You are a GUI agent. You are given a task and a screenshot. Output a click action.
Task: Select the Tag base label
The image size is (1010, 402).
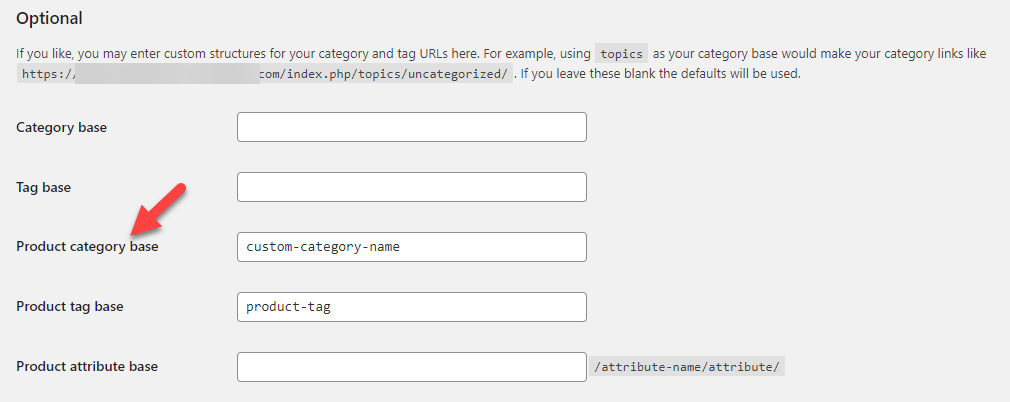(43, 187)
